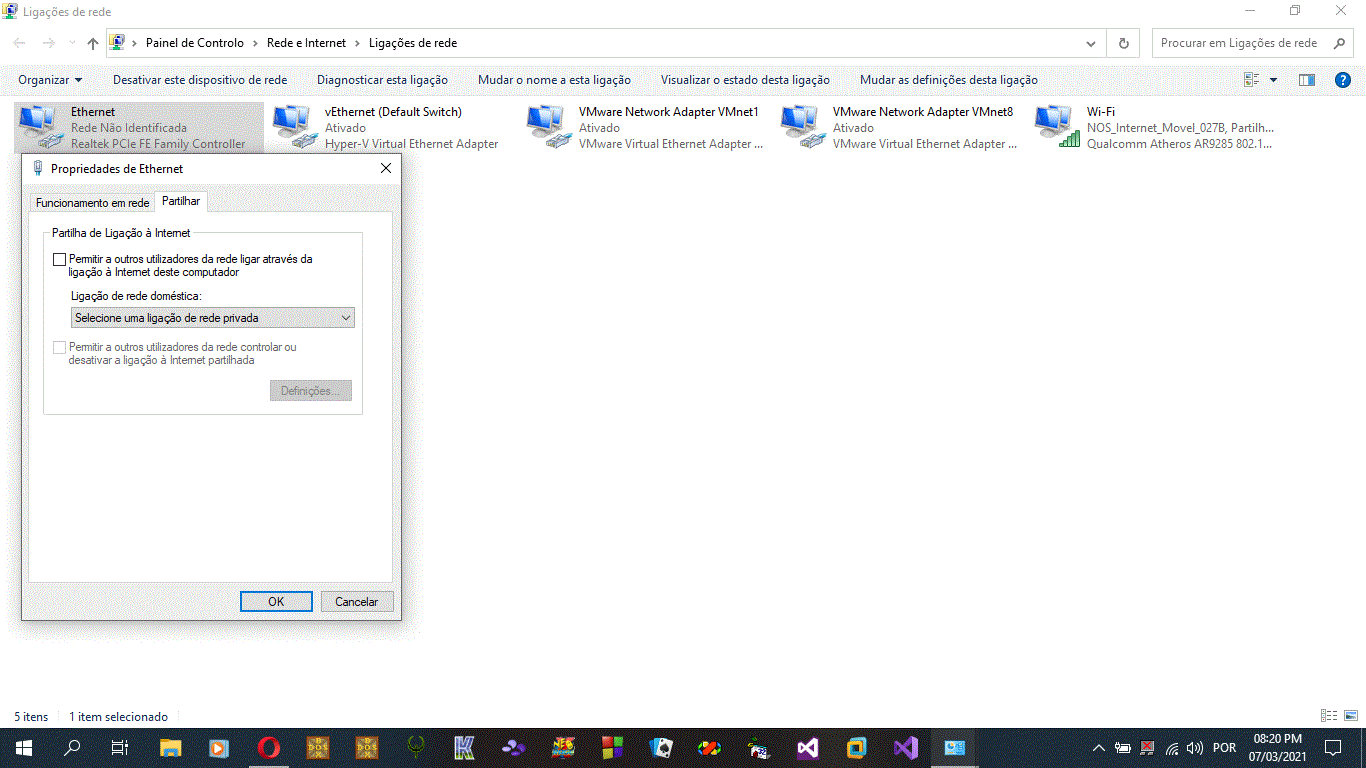This screenshot has width=1366, height=768.
Task: Open the help question mark icon
Action: pyautogui.click(x=1343, y=80)
